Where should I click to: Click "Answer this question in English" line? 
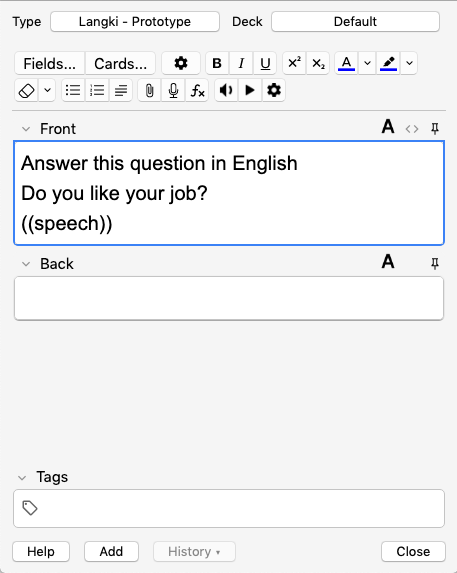click(159, 163)
